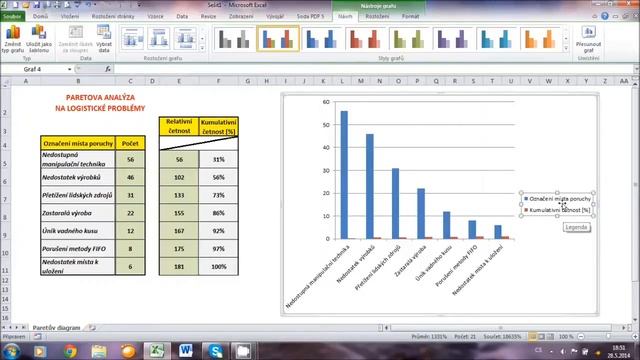Open Microsoft Word from taskbar
The height and width of the screenshot is (360, 640).
point(186,351)
